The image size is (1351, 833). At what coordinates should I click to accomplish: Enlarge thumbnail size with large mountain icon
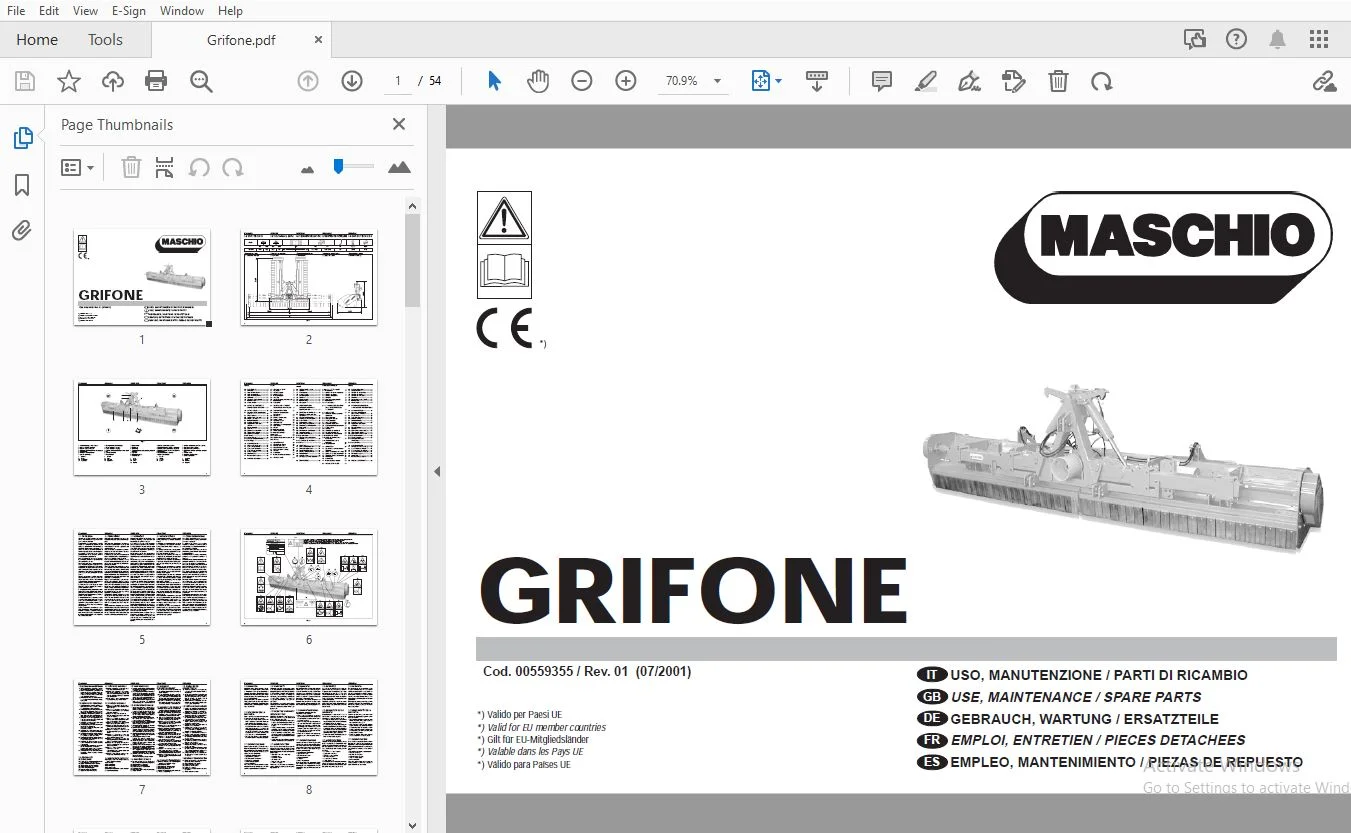coord(399,167)
